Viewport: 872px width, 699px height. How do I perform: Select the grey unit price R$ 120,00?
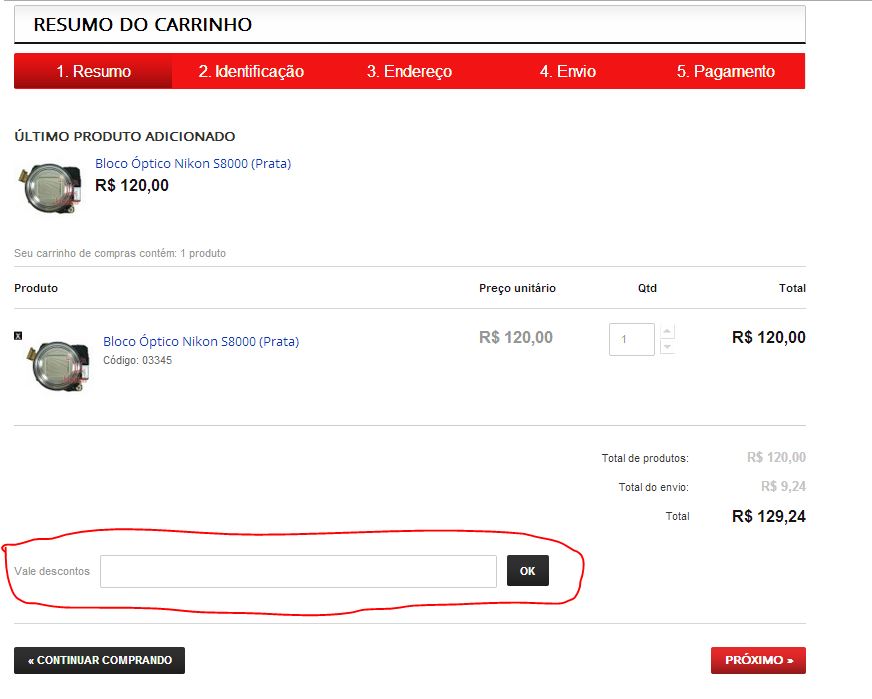click(516, 338)
